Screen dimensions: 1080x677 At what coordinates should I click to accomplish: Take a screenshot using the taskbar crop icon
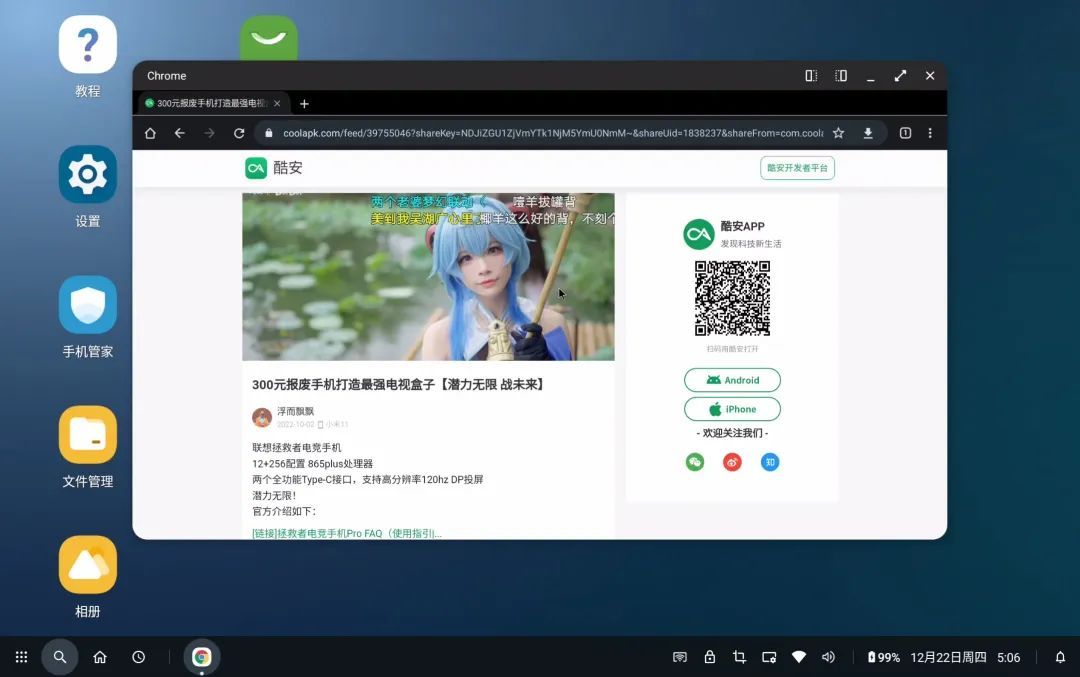739,657
